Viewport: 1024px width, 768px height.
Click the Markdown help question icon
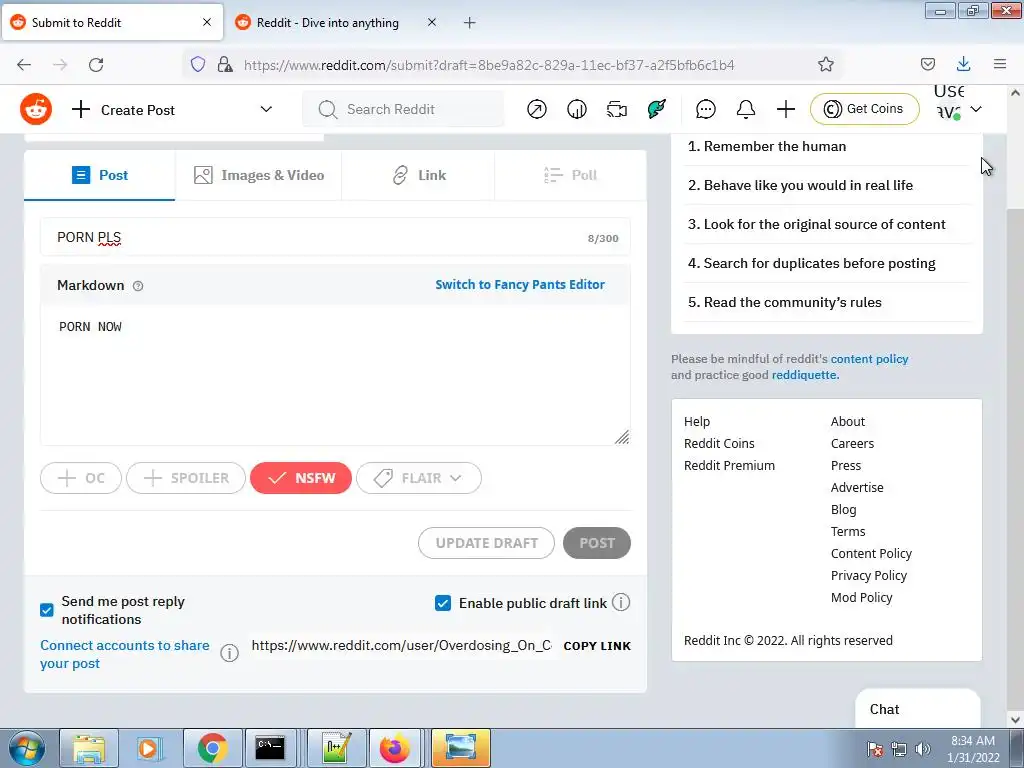pos(138,285)
